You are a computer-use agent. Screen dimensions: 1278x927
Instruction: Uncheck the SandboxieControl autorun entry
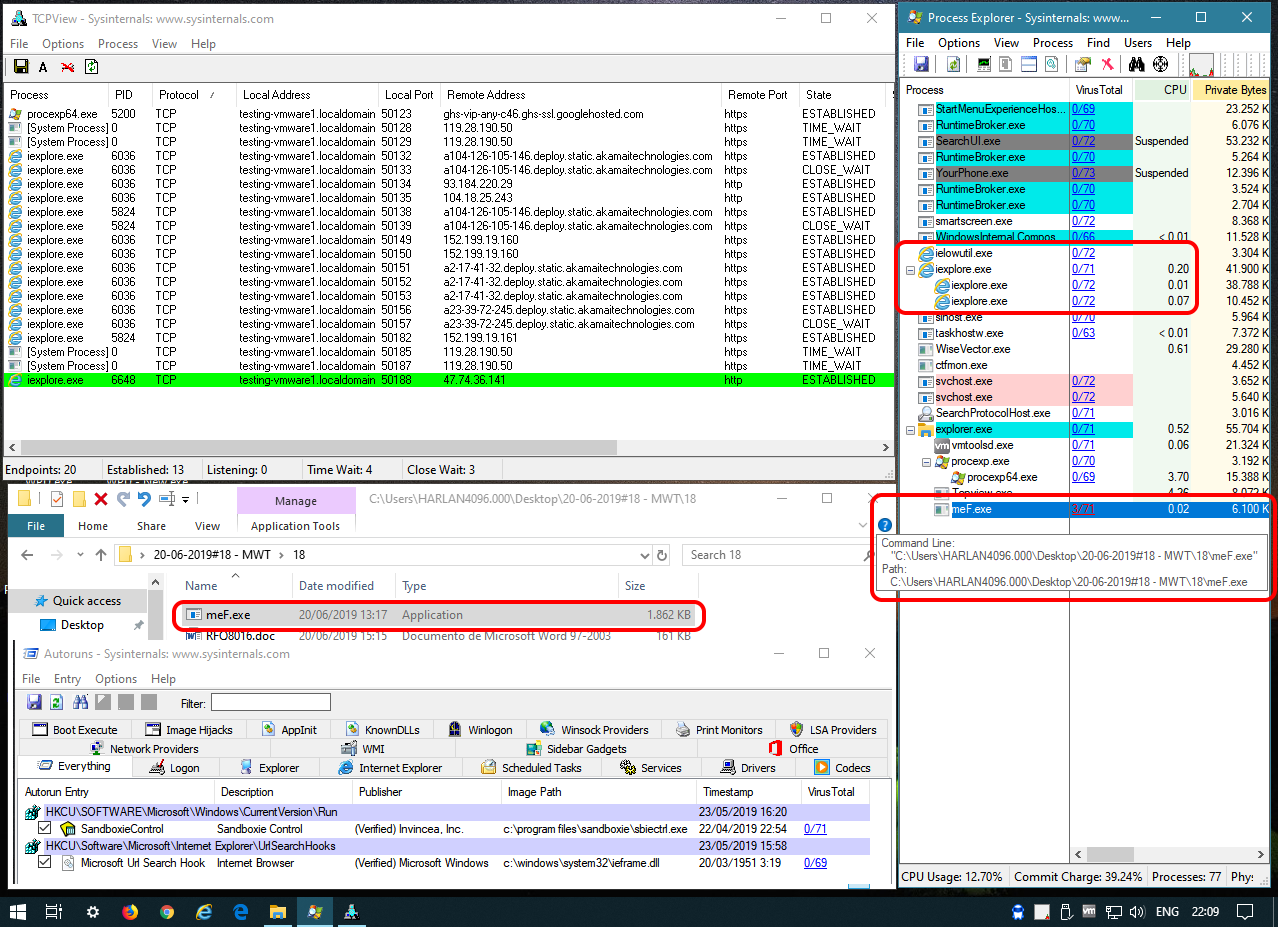click(44, 829)
